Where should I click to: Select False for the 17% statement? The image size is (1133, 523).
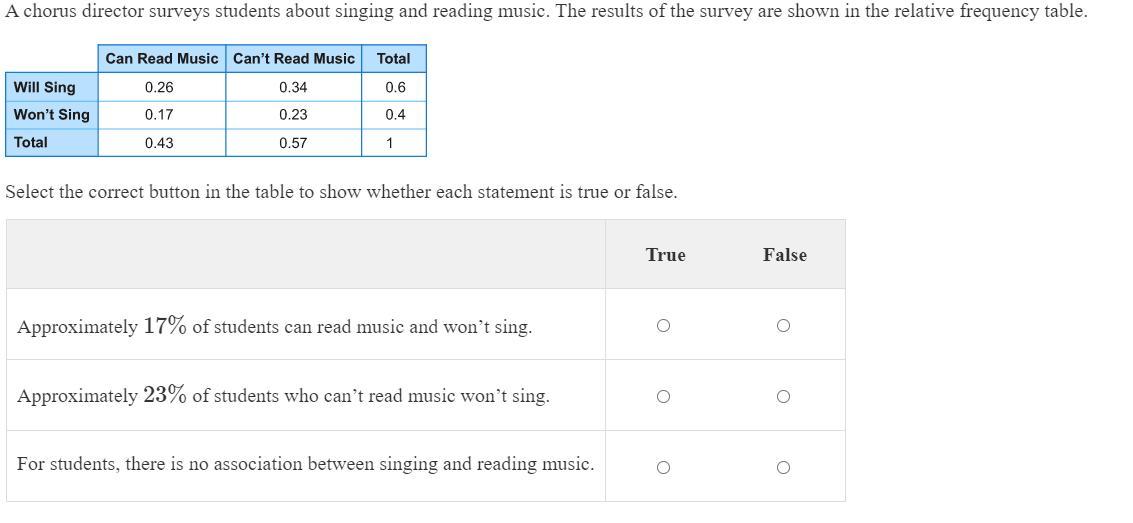tap(783, 326)
